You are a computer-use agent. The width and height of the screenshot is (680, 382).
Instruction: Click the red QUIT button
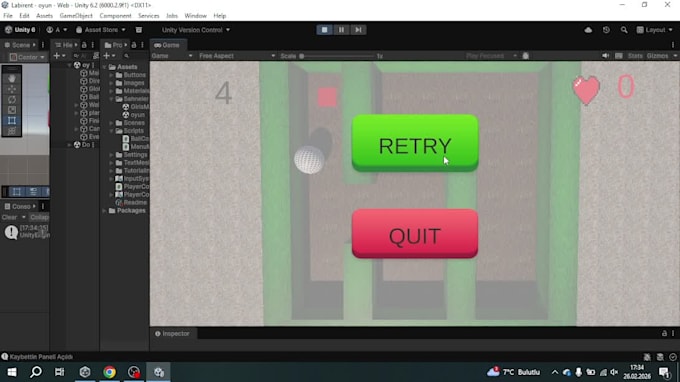[x=415, y=234]
